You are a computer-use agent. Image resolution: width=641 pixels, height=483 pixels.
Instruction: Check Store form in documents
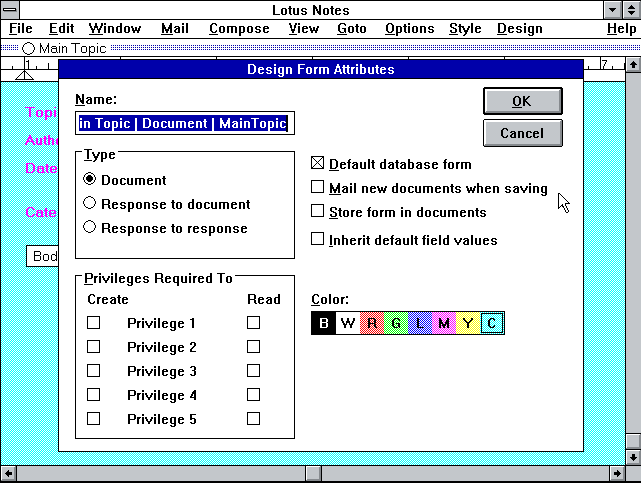pos(318,212)
